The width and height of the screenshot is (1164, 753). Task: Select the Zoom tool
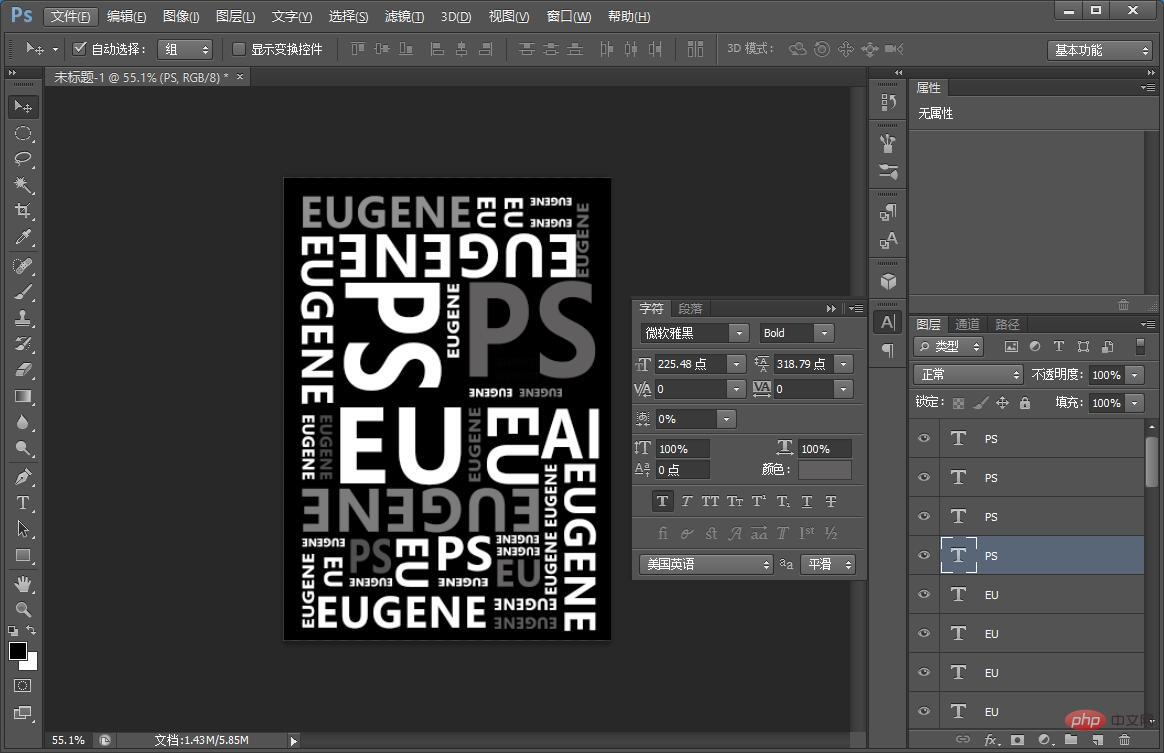(x=23, y=610)
